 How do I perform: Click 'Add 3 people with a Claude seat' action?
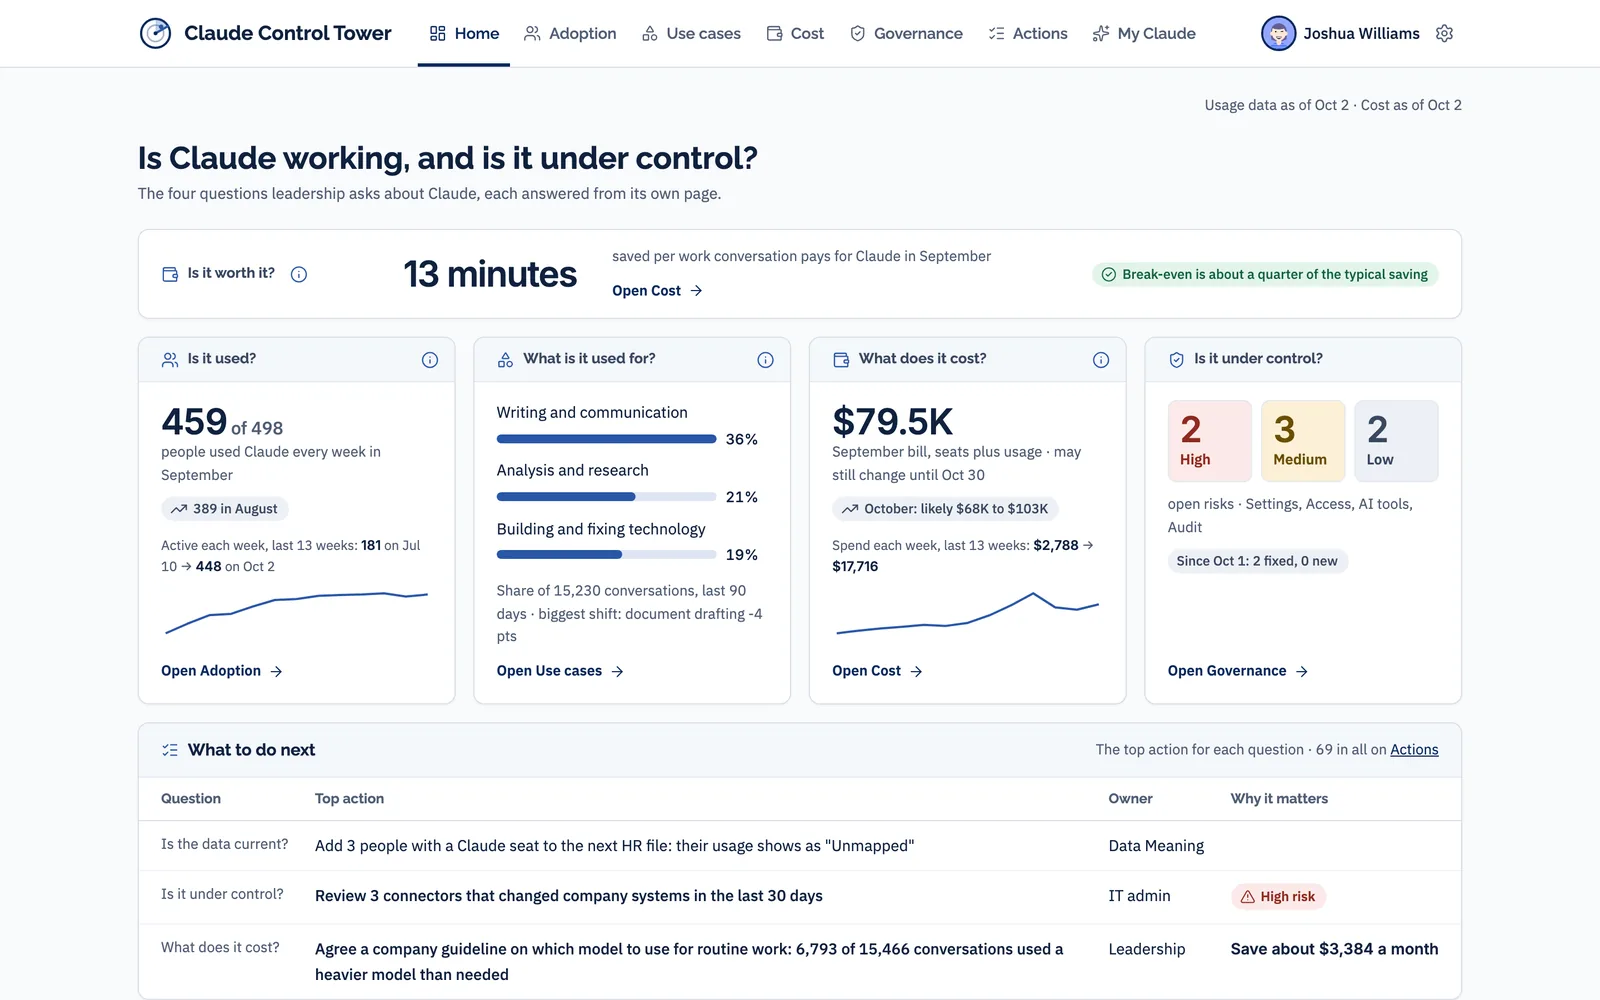(614, 846)
